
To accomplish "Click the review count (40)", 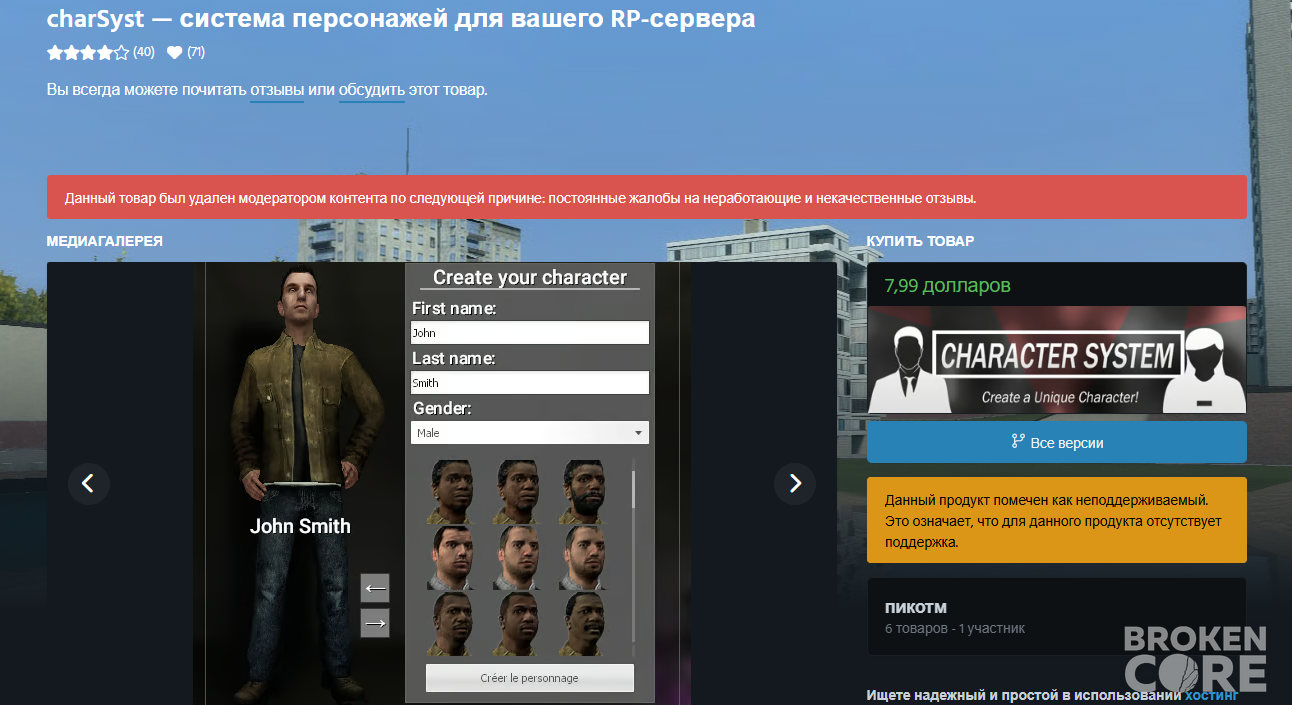I will 144,52.
